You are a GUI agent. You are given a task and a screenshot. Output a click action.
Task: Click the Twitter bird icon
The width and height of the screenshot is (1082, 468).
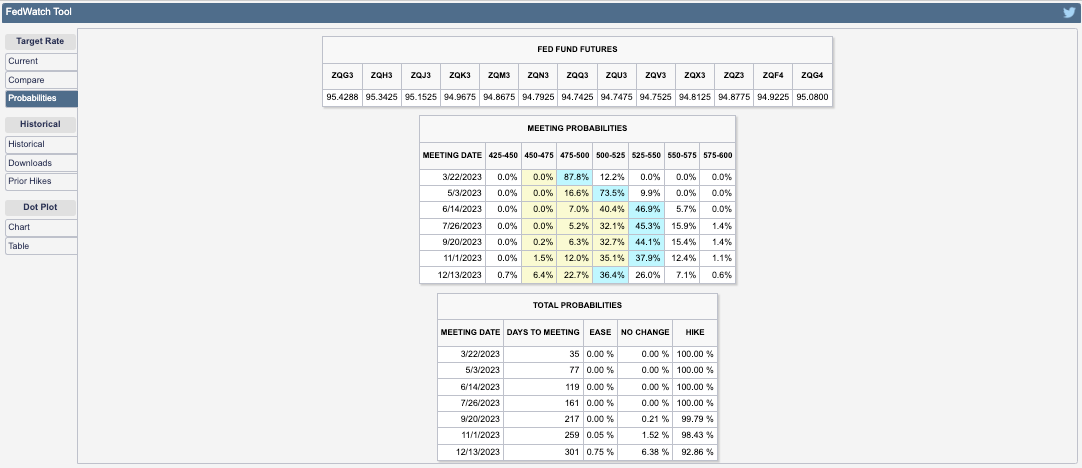[1068, 13]
